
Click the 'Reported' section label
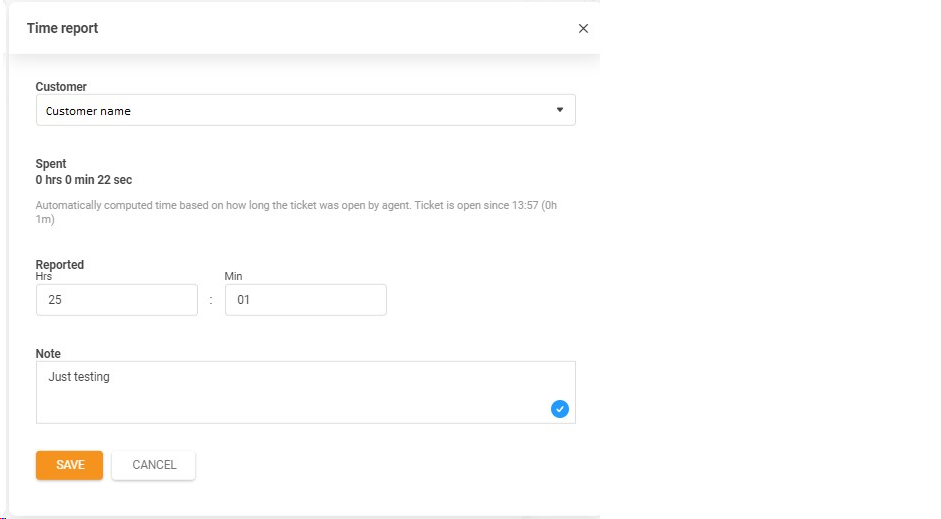click(x=60, y=264)
